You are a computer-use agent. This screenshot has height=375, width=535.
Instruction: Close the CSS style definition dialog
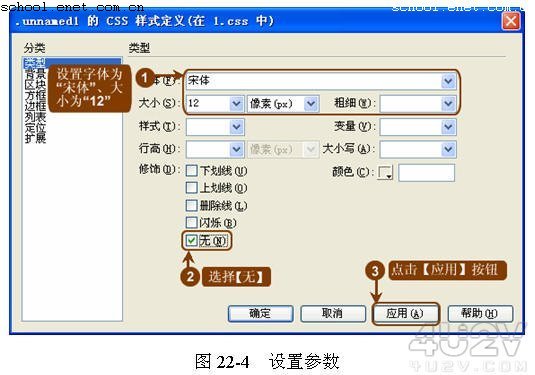[x=511, y=21]
